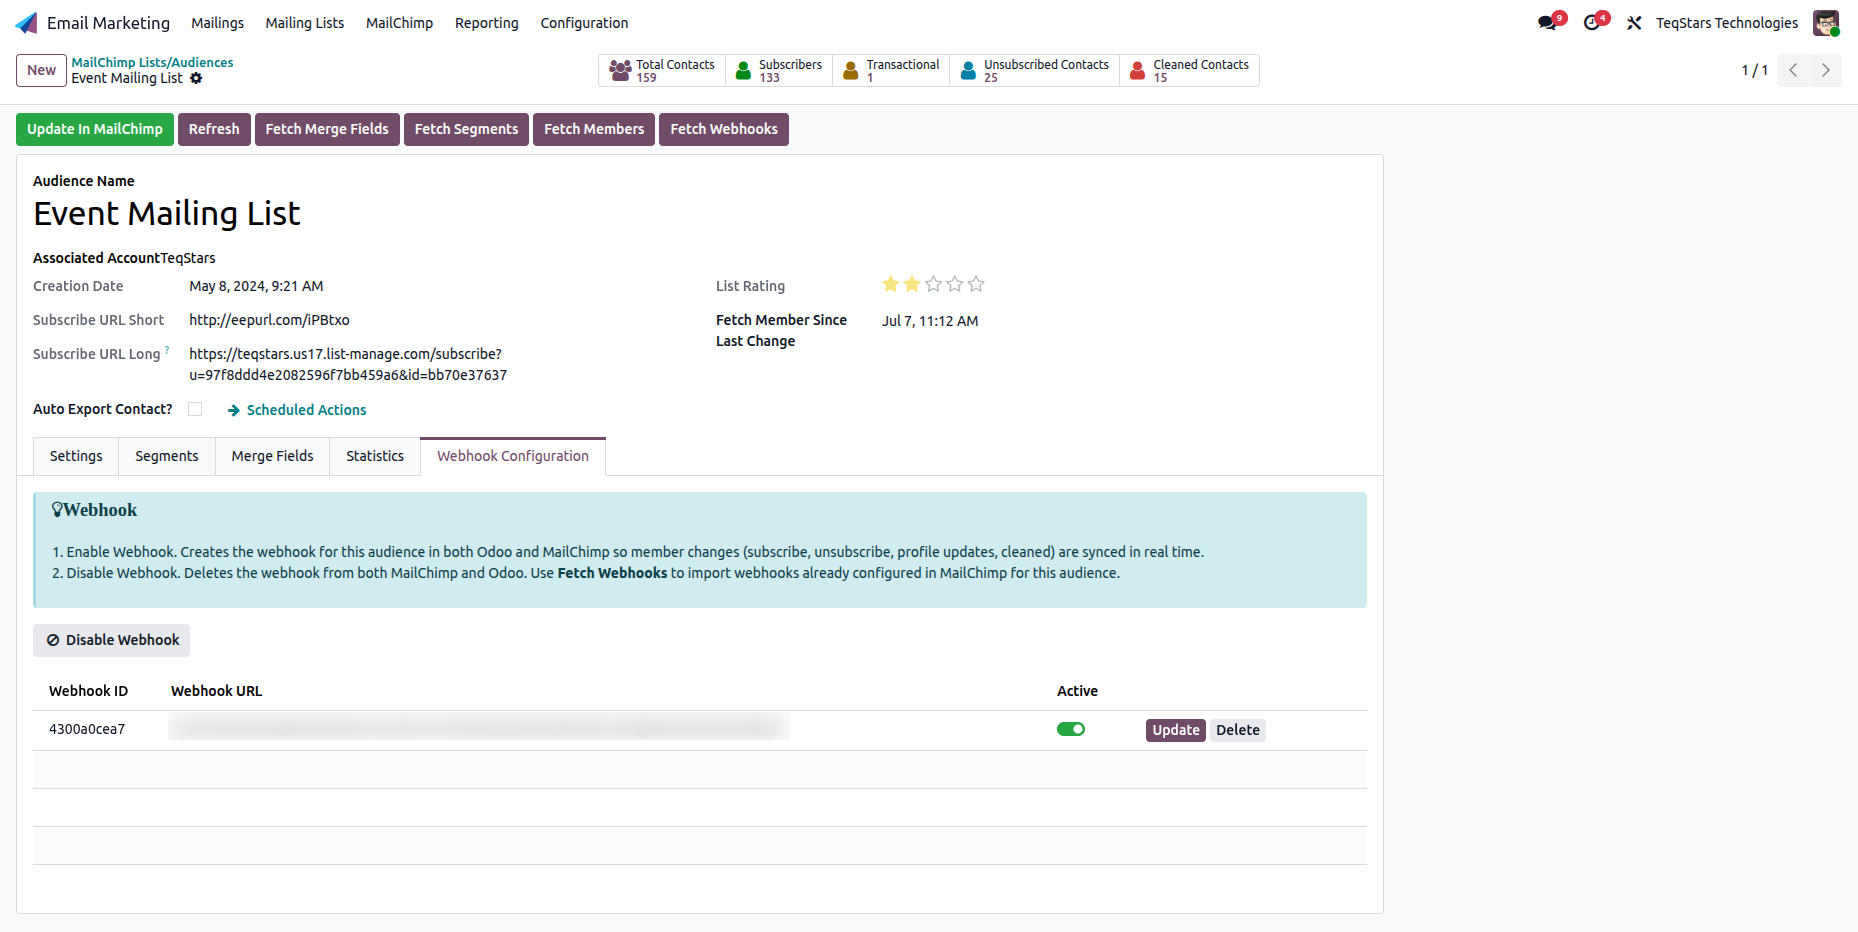Click the Disable Webhook button
Viewport: 1858px width, 932px height.
pos(112,640)
